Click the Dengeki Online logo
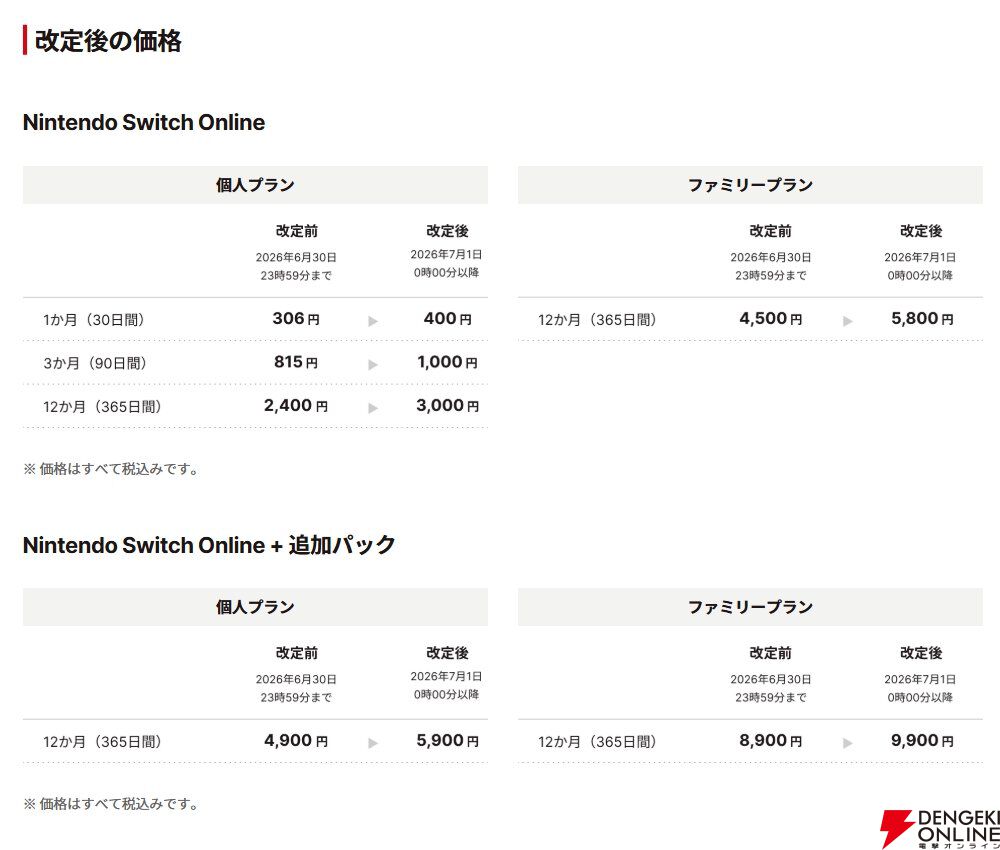 [939, 828]
